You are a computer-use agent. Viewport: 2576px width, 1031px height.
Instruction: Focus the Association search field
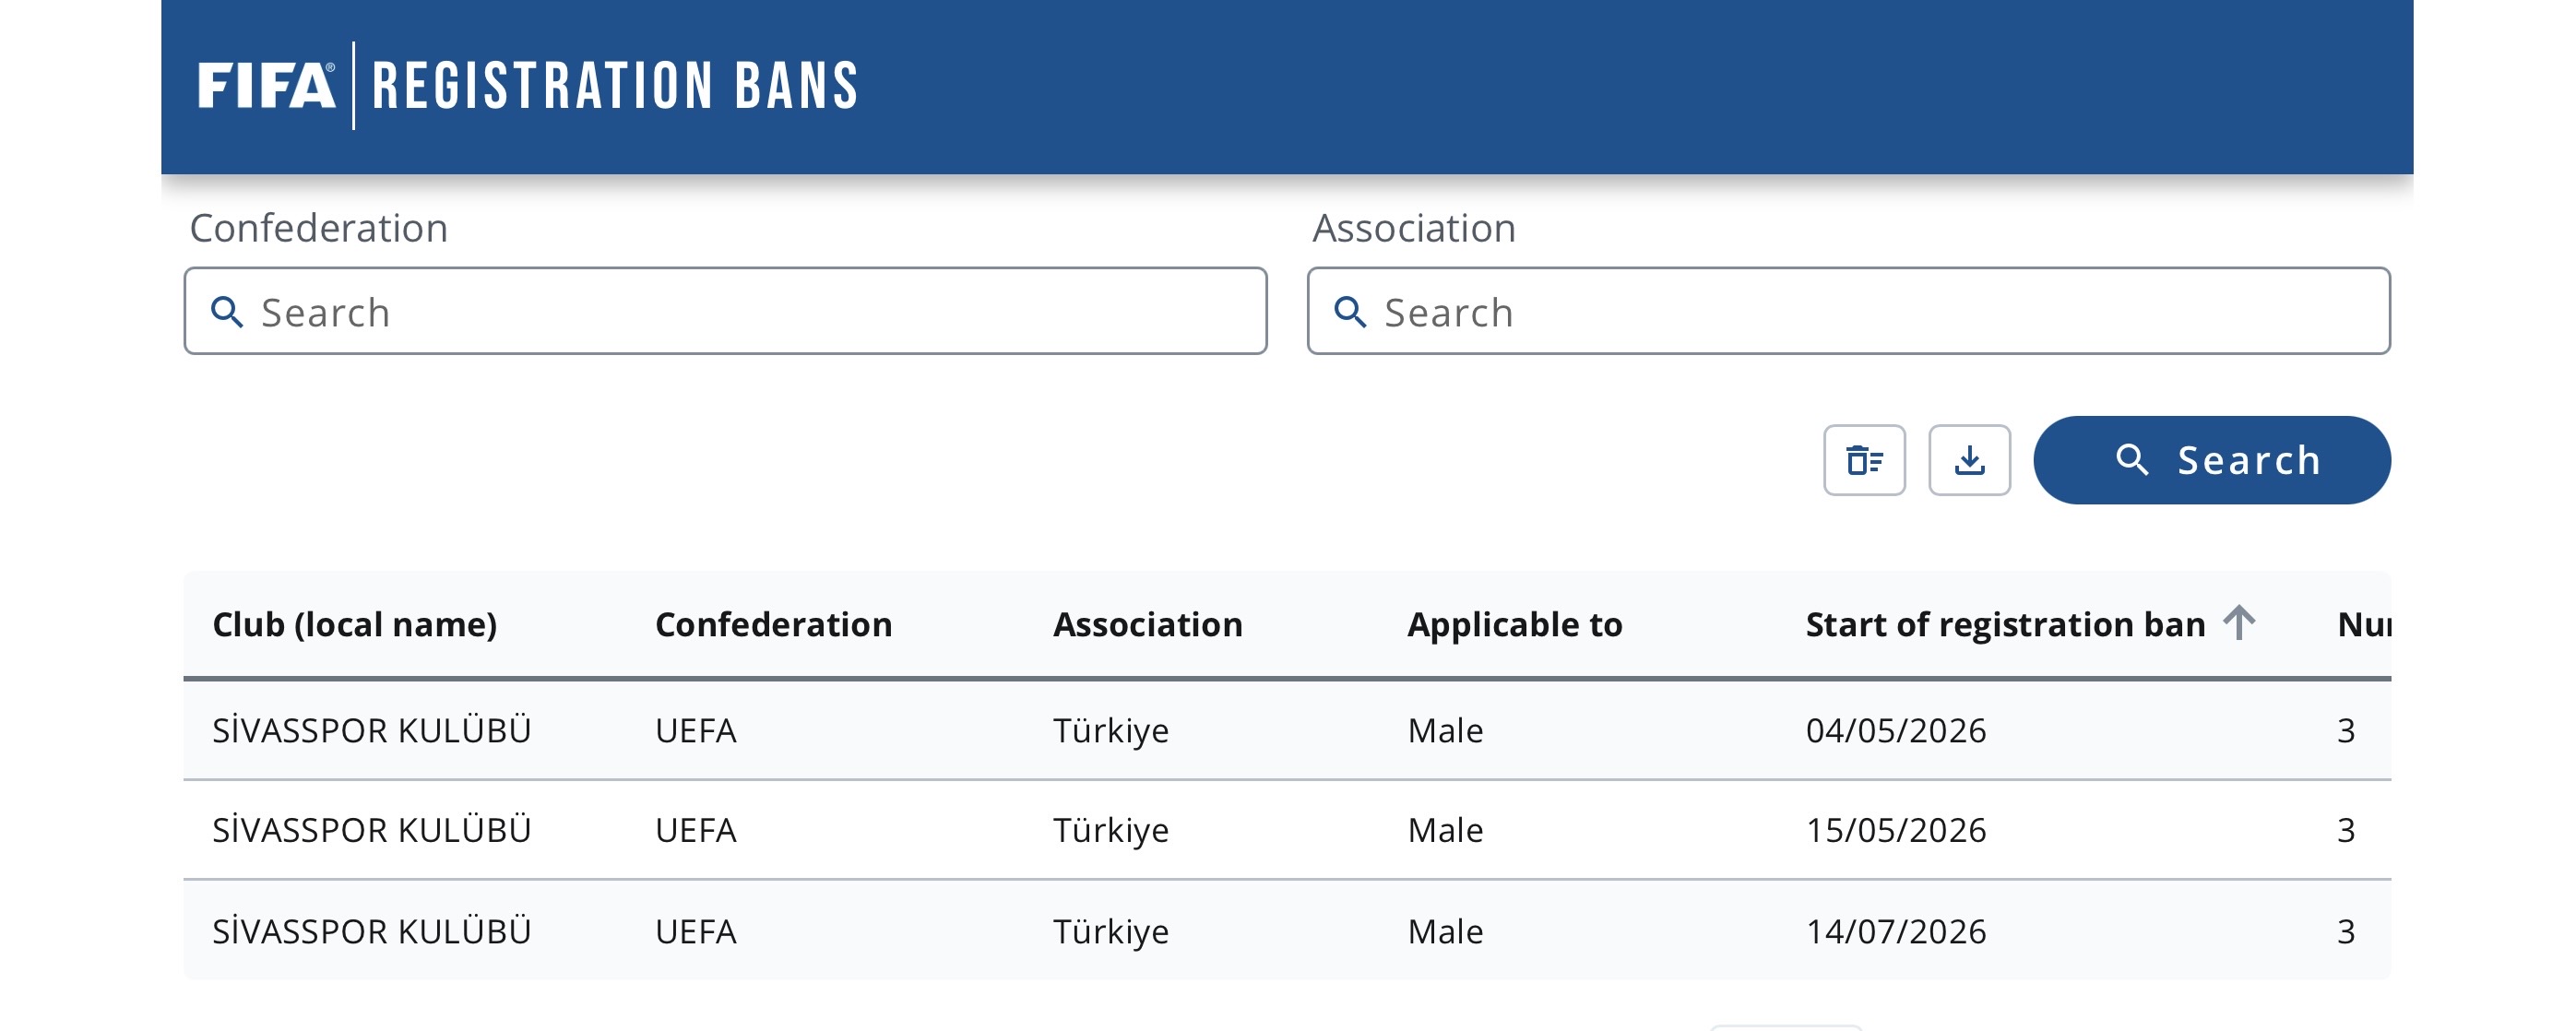(1848, 311)
